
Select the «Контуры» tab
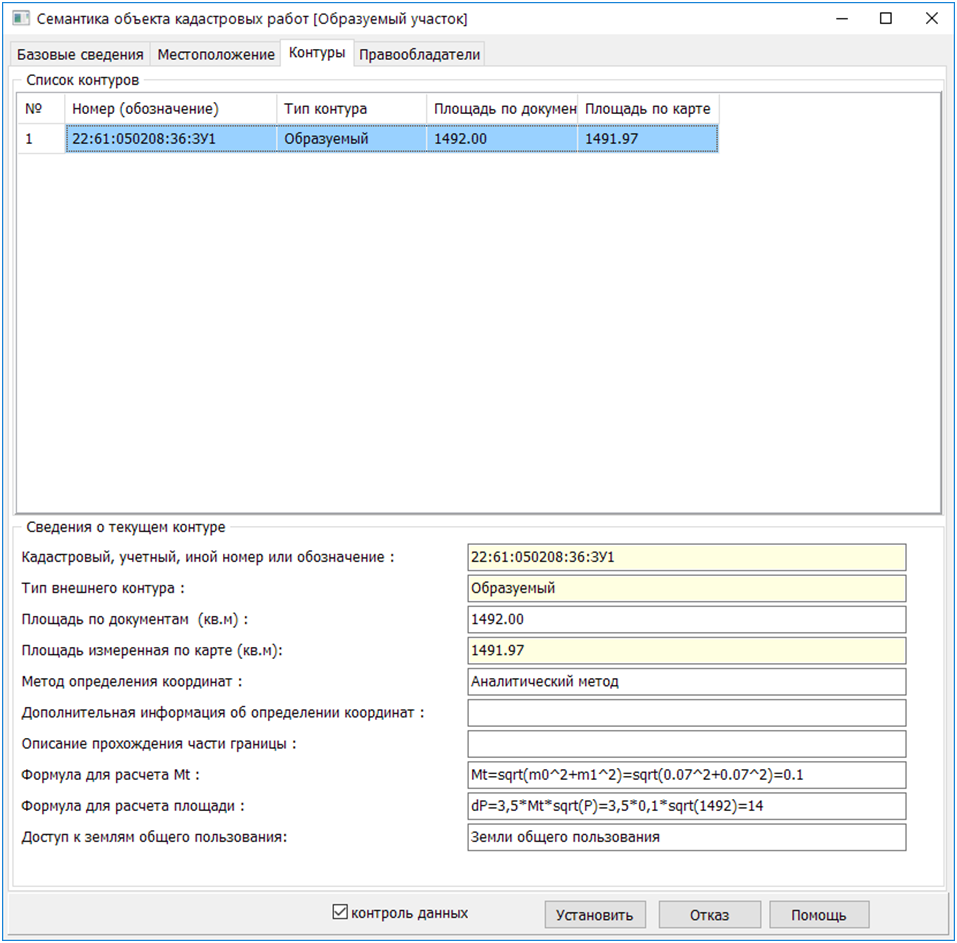point(317,54)
